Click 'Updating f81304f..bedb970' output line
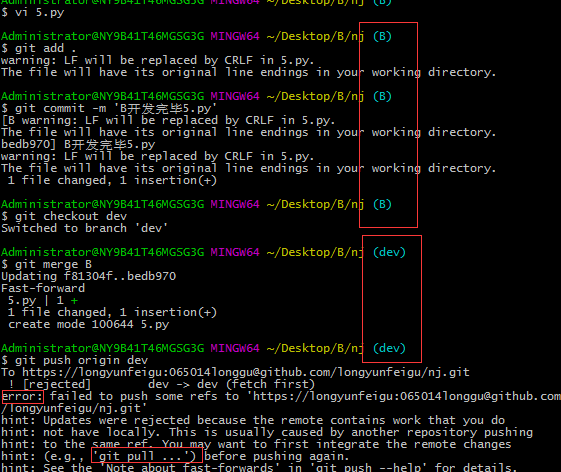 (89, 276)
